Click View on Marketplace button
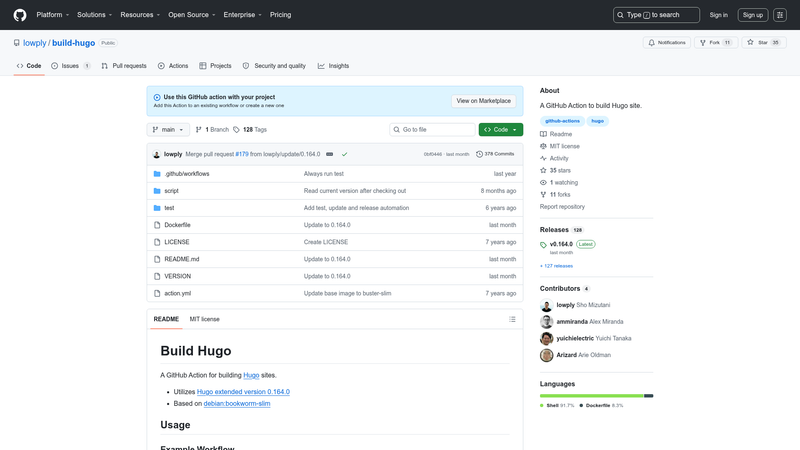 coord(483,101)
